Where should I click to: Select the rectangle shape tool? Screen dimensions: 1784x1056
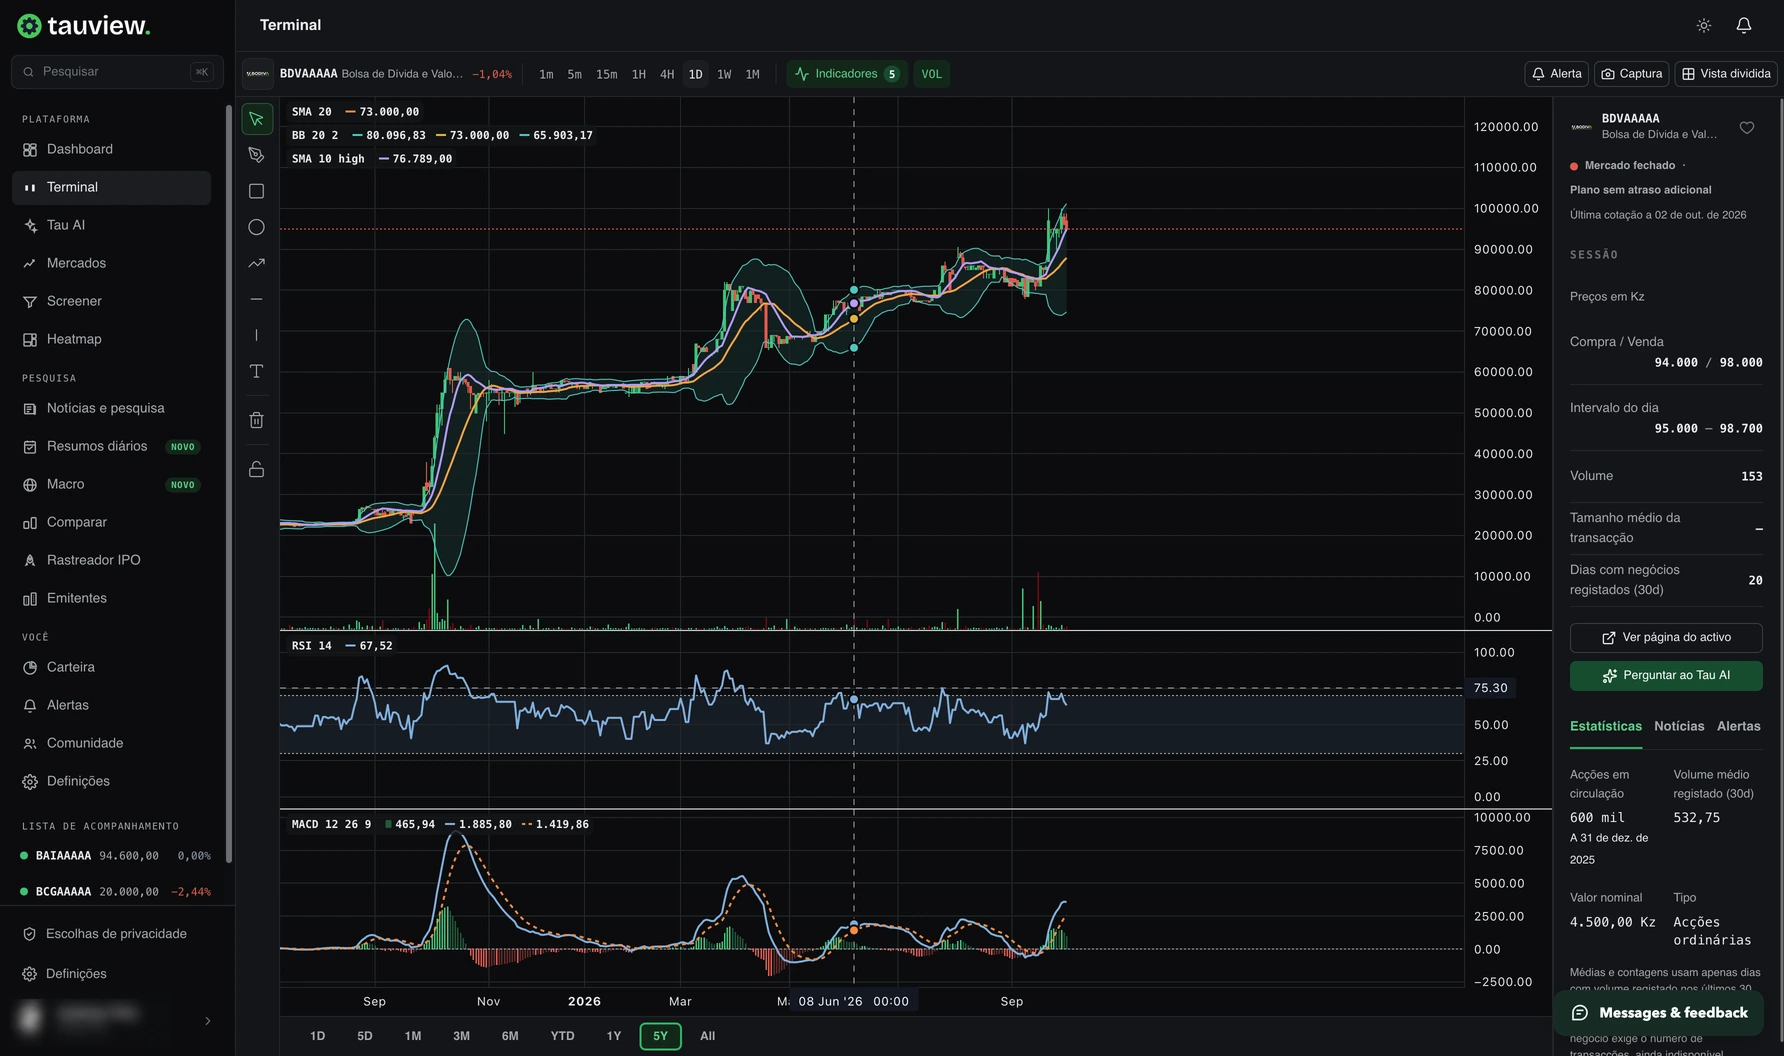click(x=257, y=191)
